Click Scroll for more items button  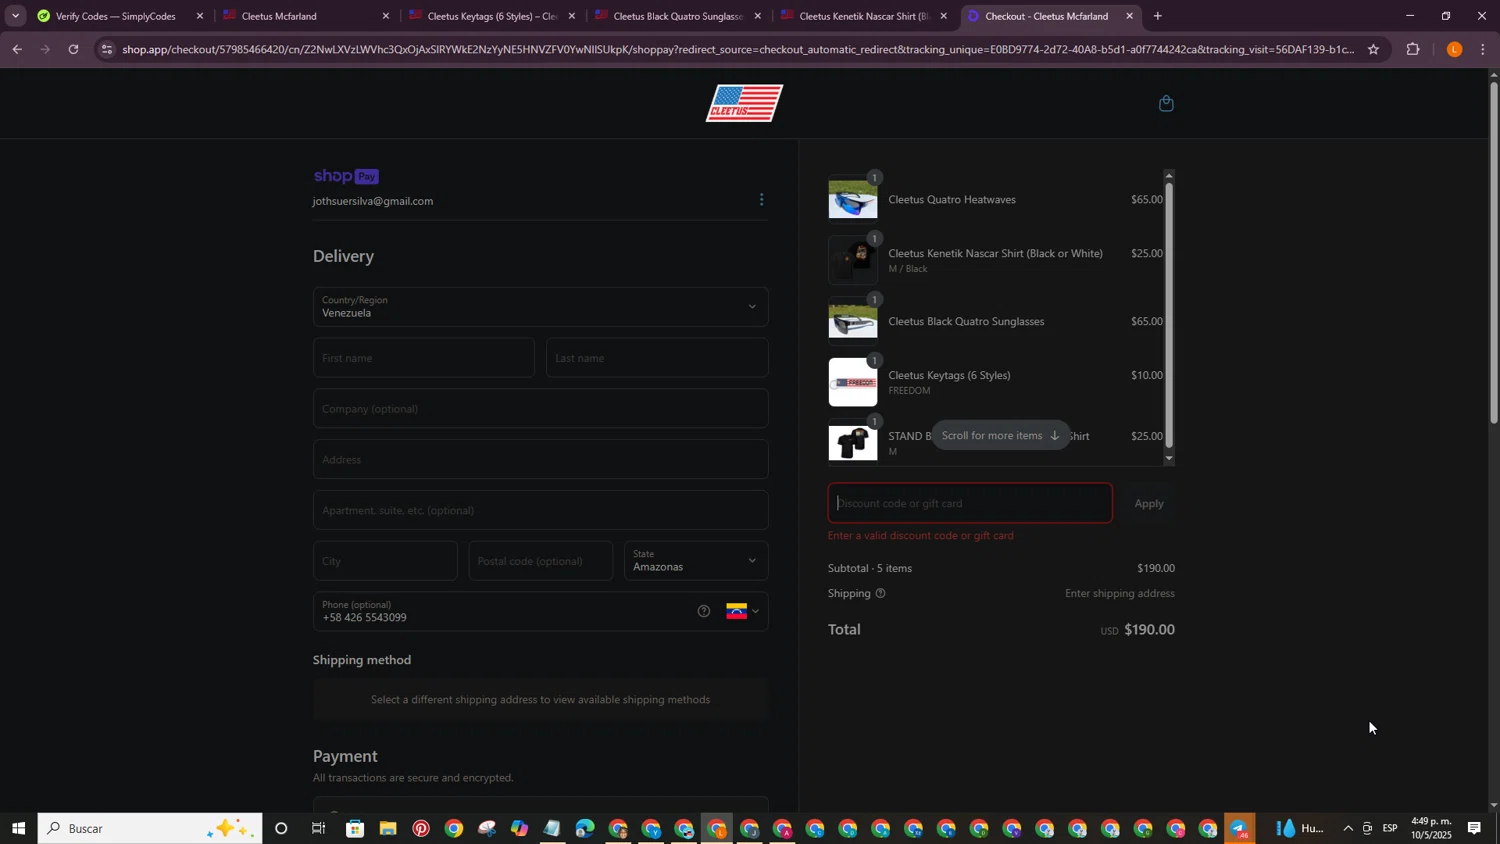tap(1001, 436)
